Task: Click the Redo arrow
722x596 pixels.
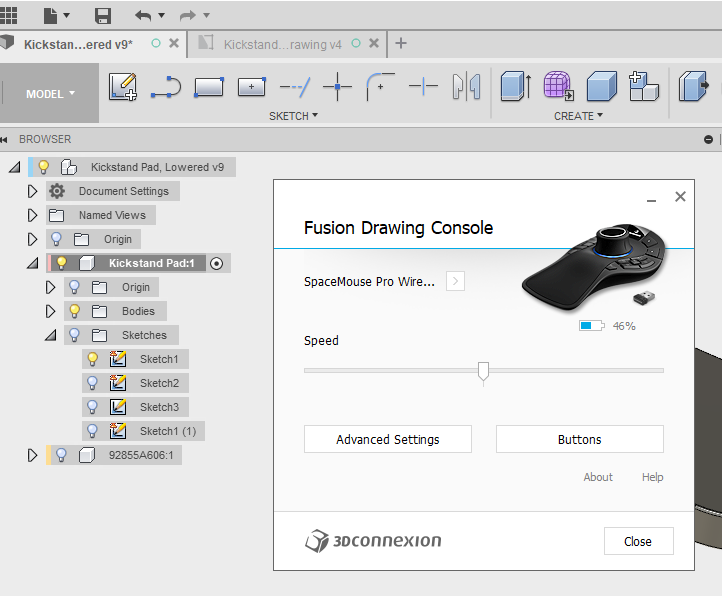Action: click(x=187, y=16)
